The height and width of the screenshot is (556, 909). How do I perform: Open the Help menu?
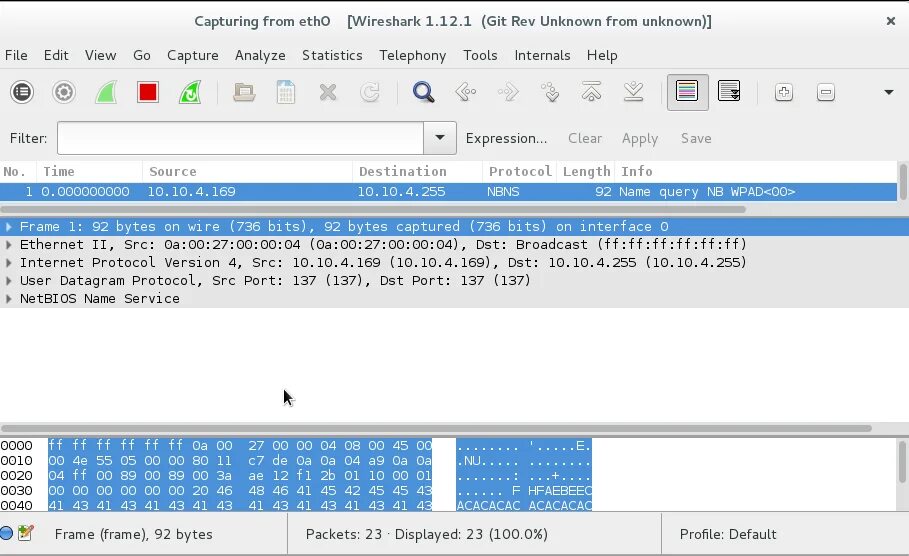point(602,55)
